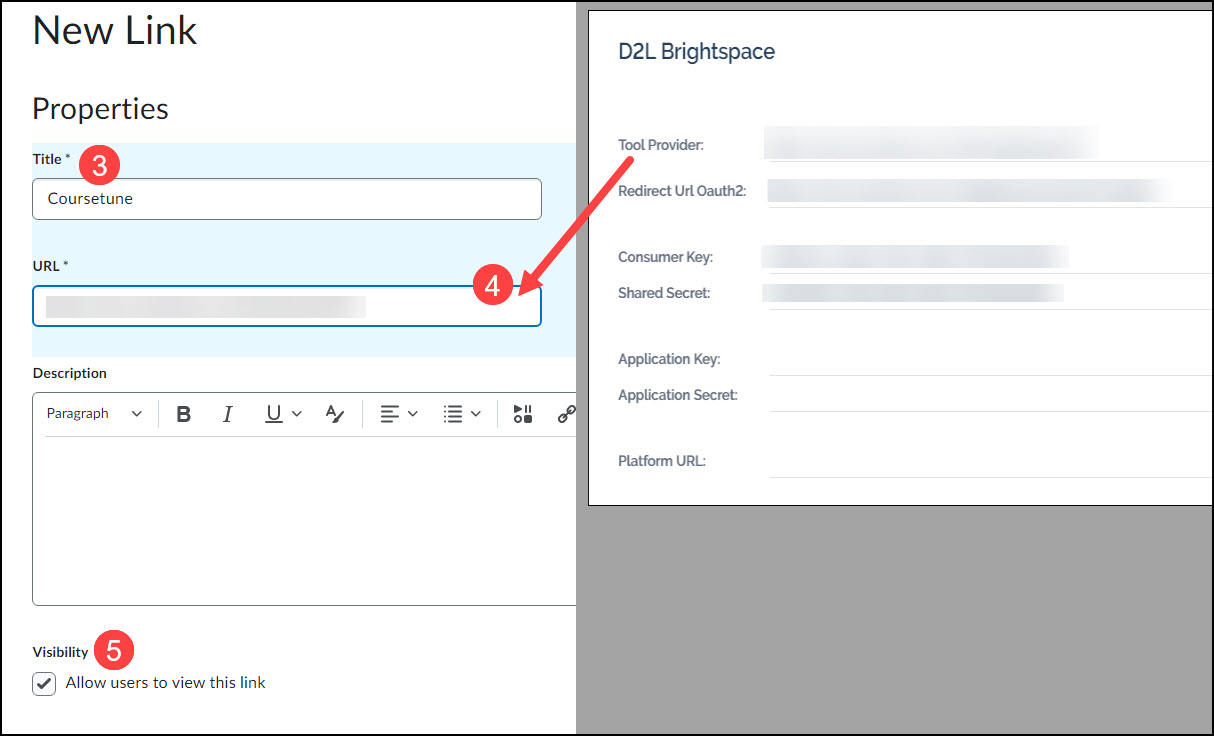Screen dimensions: 1214x736
Task: Uncheck Allow users to view this link
Action: click(44, 684)
